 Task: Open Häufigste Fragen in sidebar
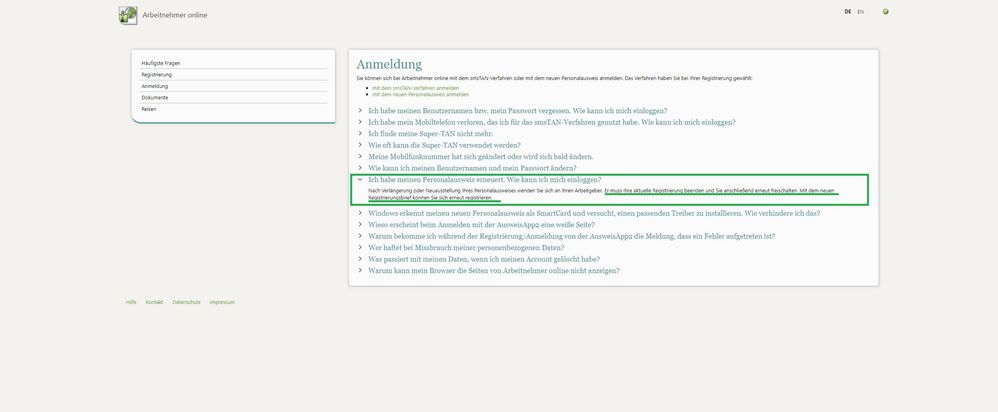click(161, 63)
